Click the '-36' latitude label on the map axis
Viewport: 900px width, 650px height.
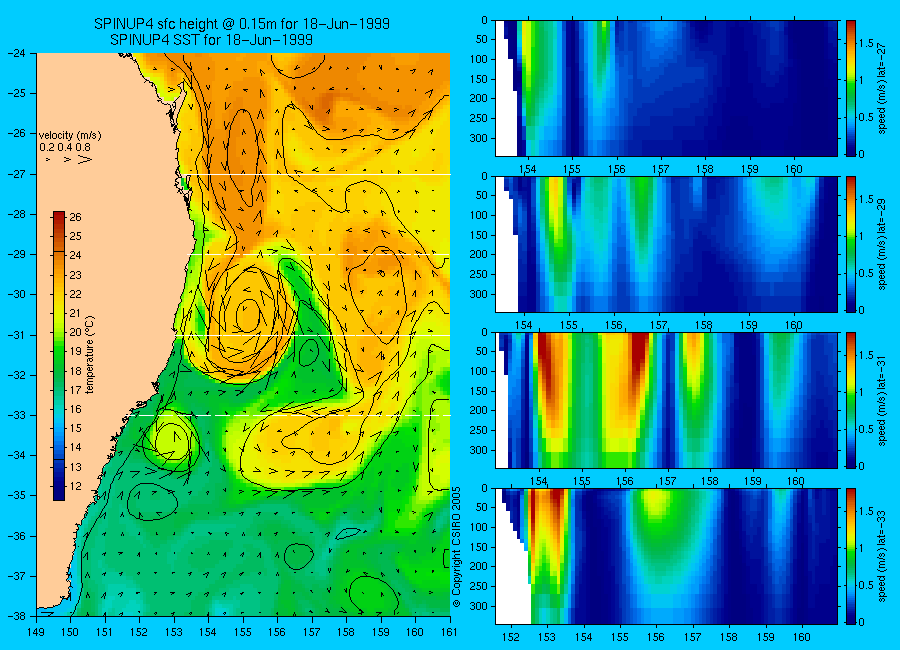[17, 536]
